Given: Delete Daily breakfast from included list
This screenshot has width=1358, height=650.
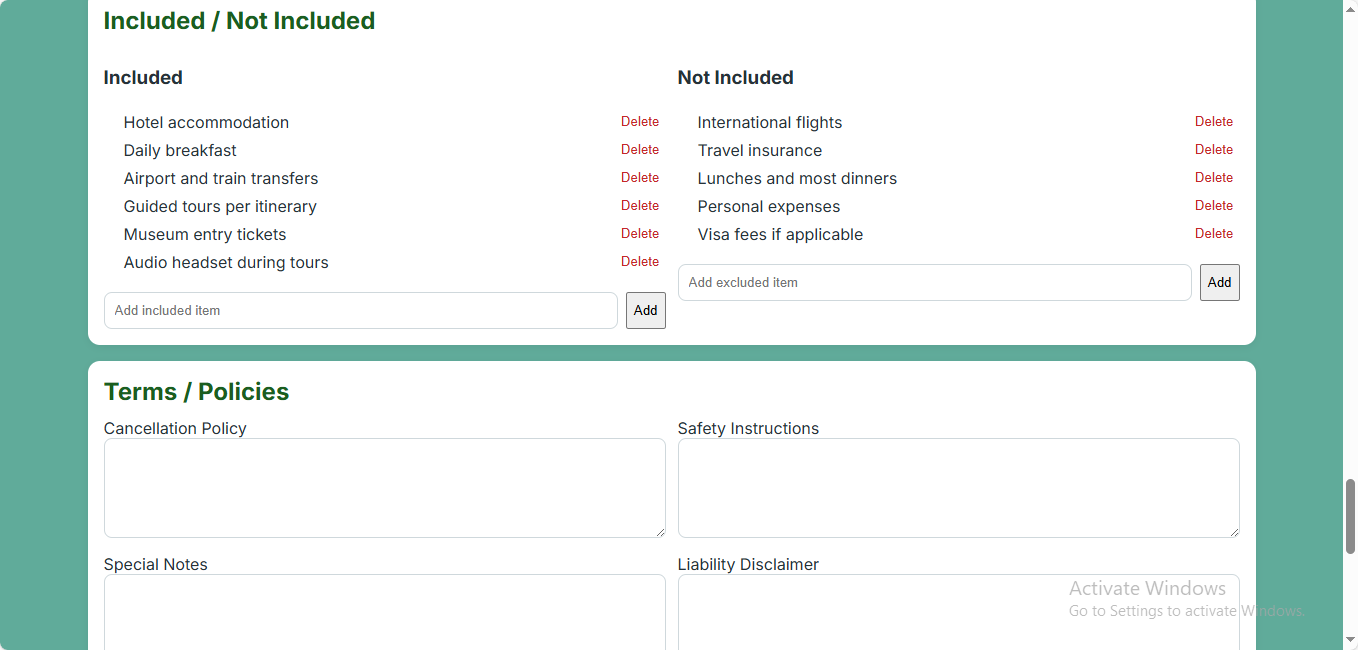Looking at the screenshot, I should (x=639, y=150).
